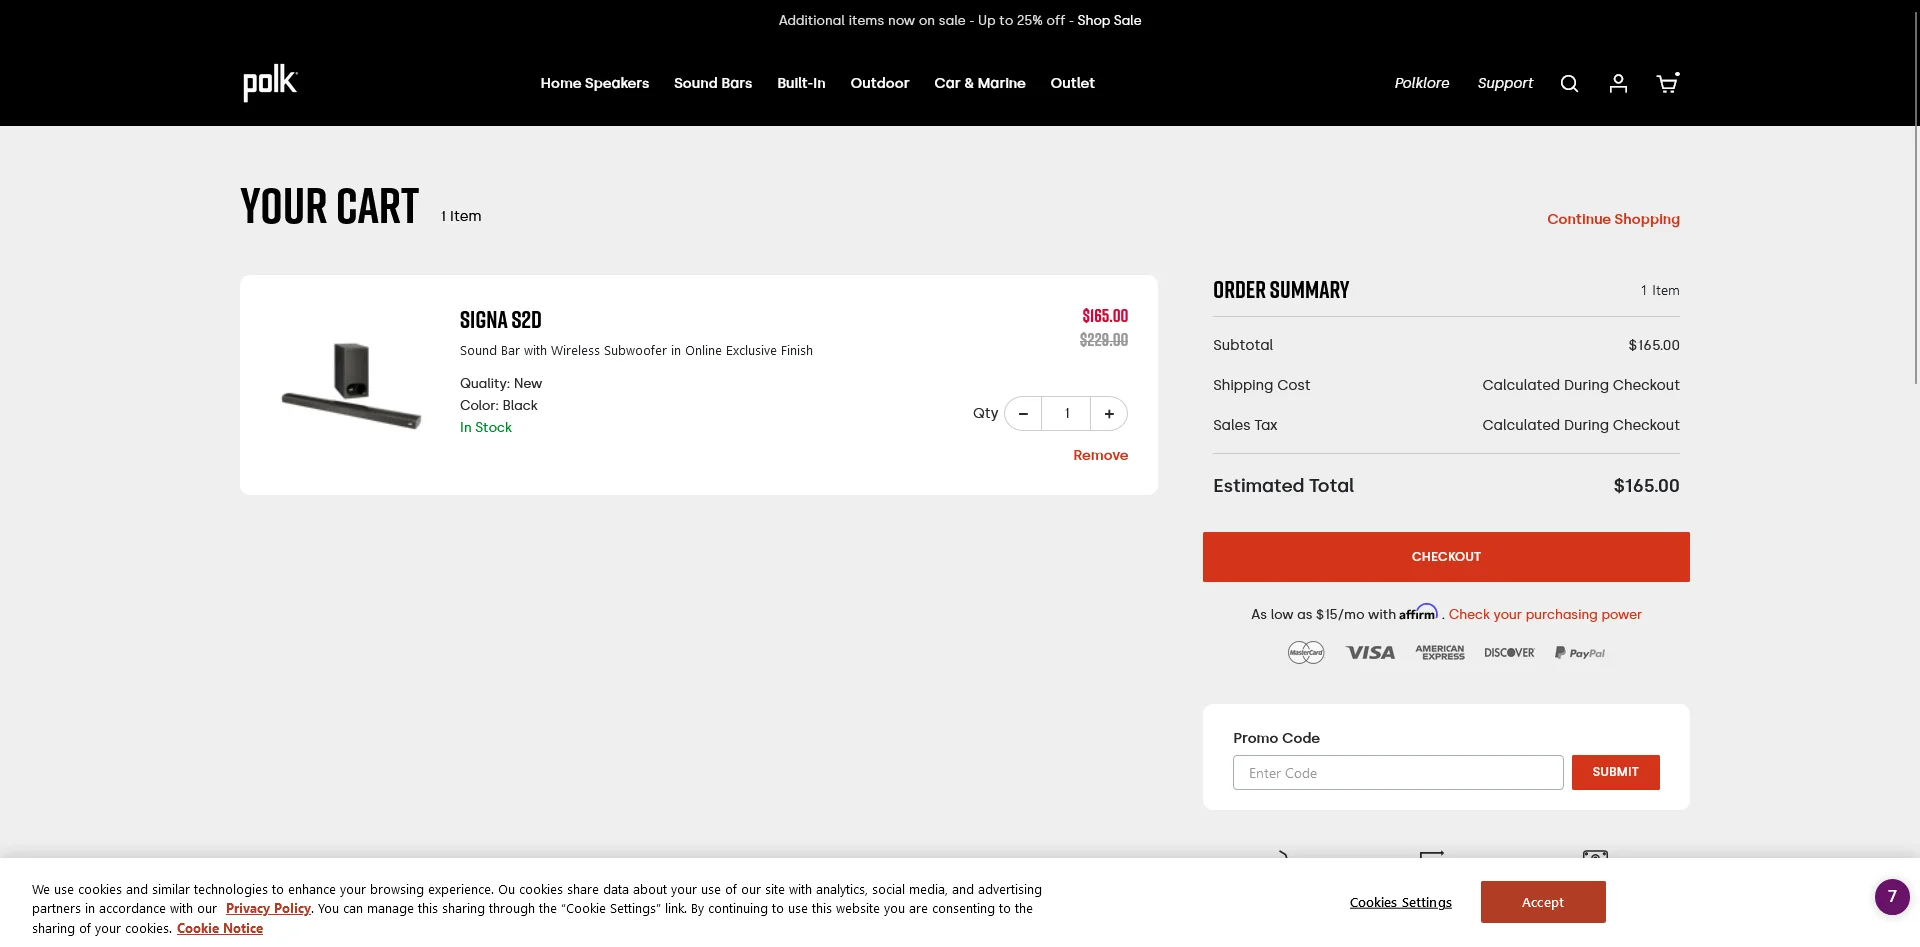Open Built-In menu
Image resolution: width=1920 pixels, height=947 pixels.
pos(801,83)
